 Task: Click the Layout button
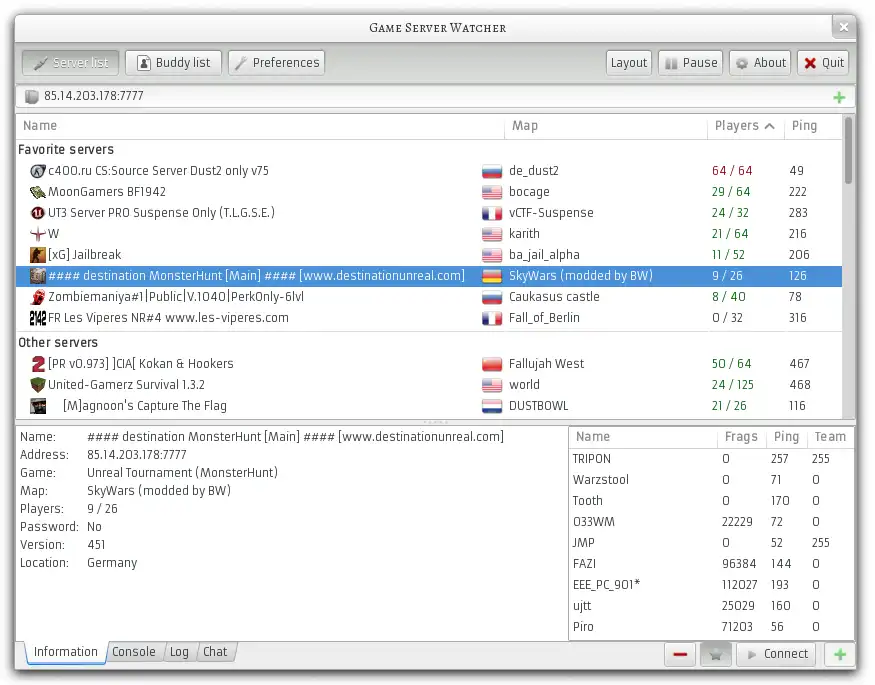pos(629,62)
